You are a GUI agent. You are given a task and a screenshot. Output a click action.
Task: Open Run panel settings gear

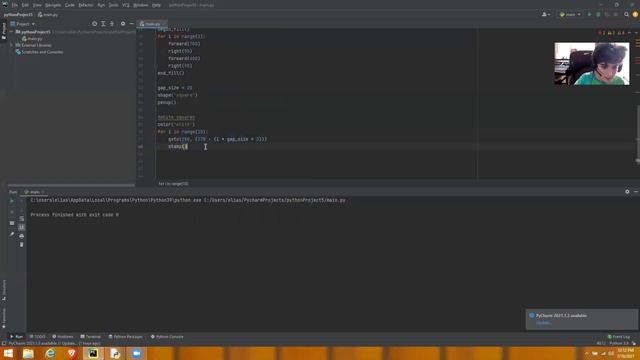coord(627,191)
